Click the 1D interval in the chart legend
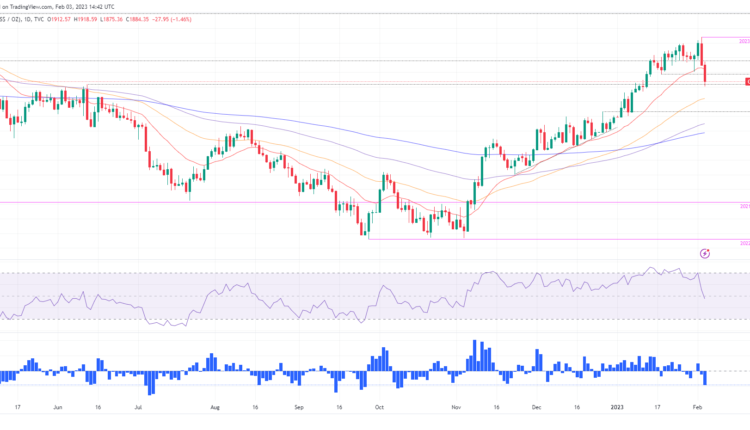 coord(24,19)
